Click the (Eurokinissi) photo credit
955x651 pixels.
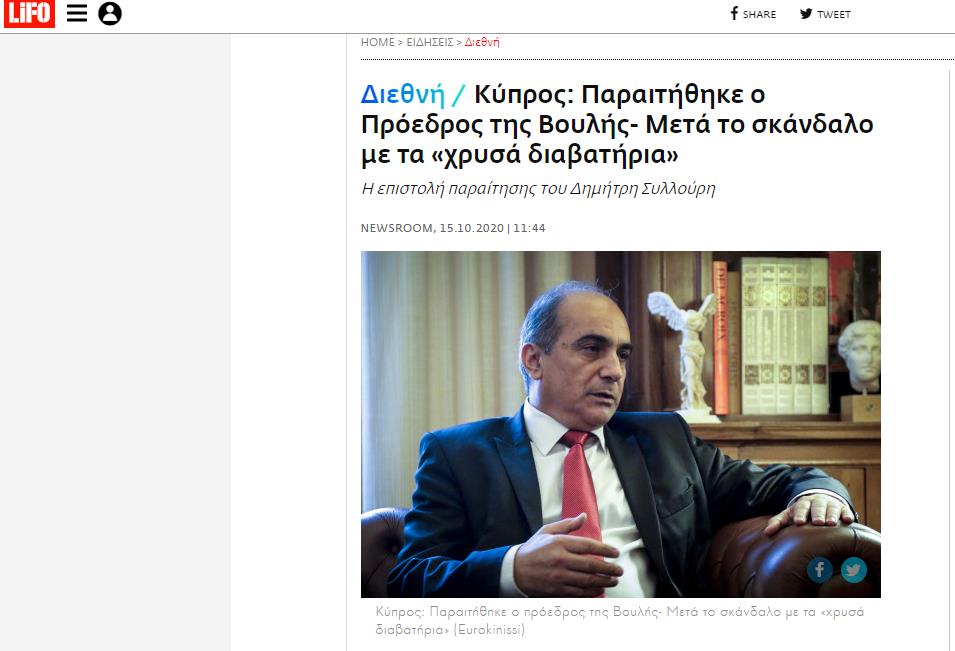click(x=489, y=630)
